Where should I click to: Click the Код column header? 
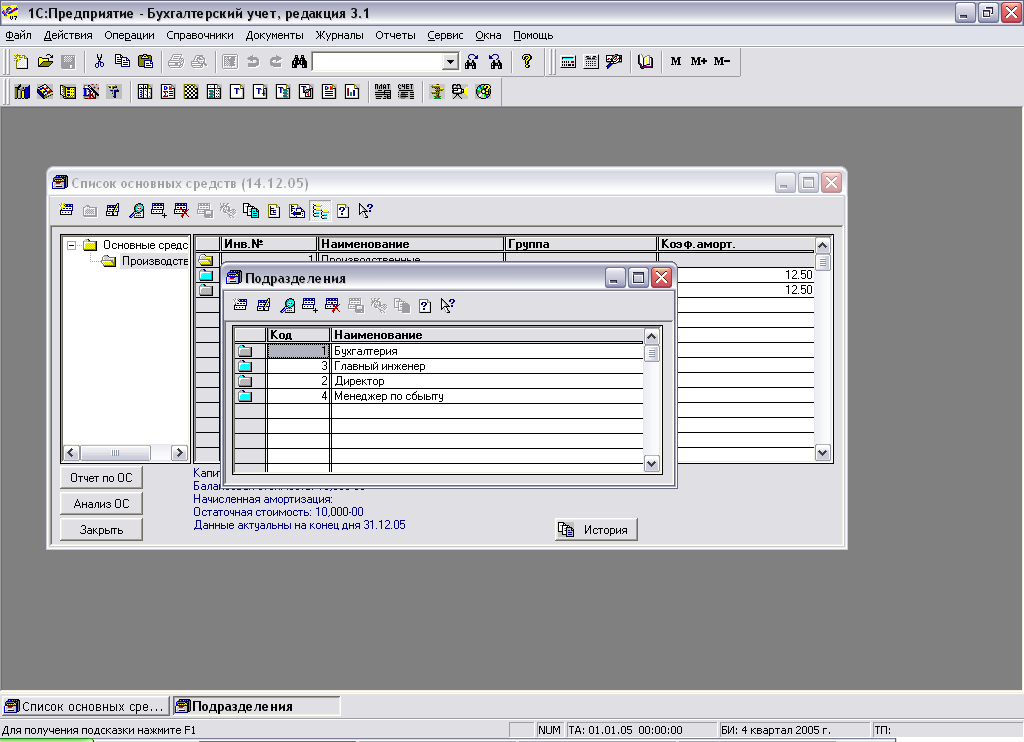pyautogui.click(x=298, y=335)
